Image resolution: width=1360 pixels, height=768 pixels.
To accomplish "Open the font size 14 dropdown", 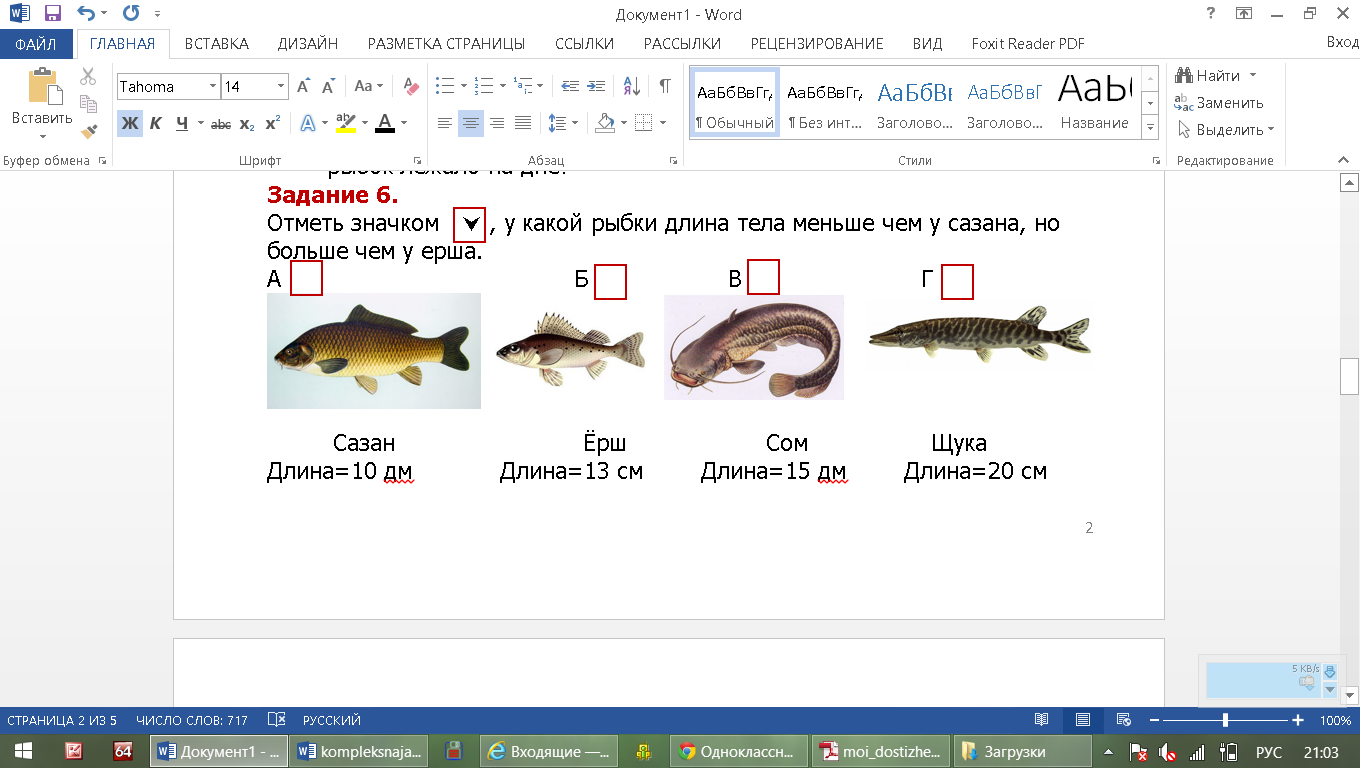I will 281,87.
